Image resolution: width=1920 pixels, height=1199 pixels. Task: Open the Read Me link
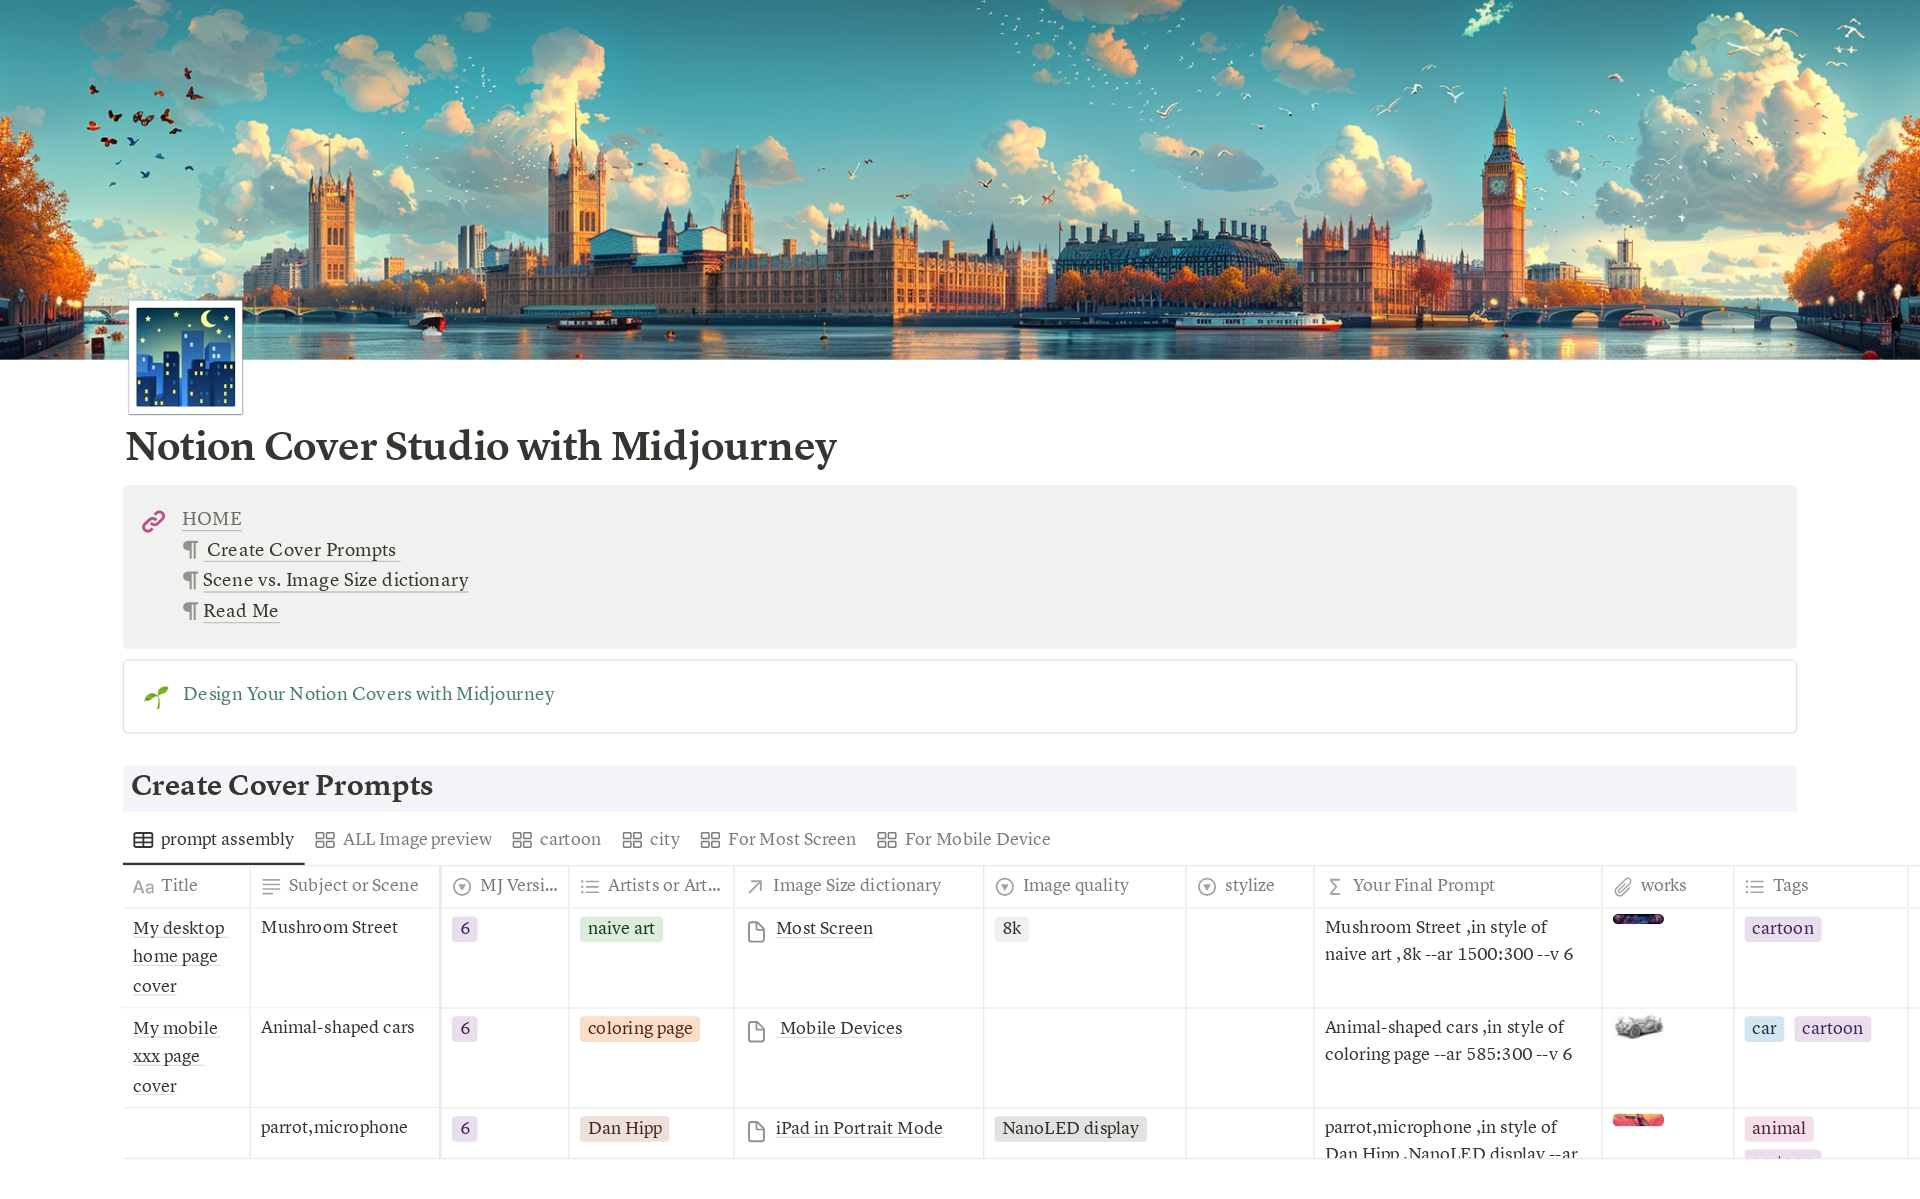240,612
